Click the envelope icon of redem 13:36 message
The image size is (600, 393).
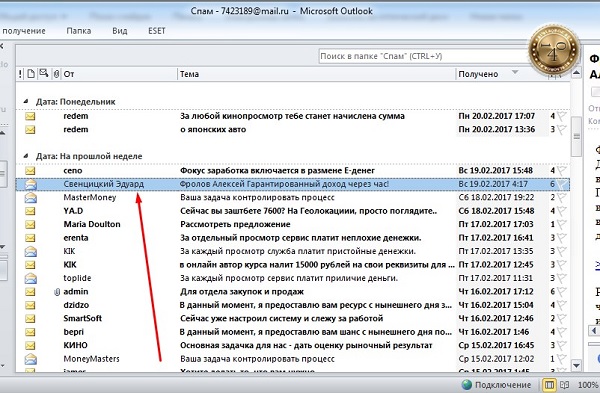pos(30,130)
